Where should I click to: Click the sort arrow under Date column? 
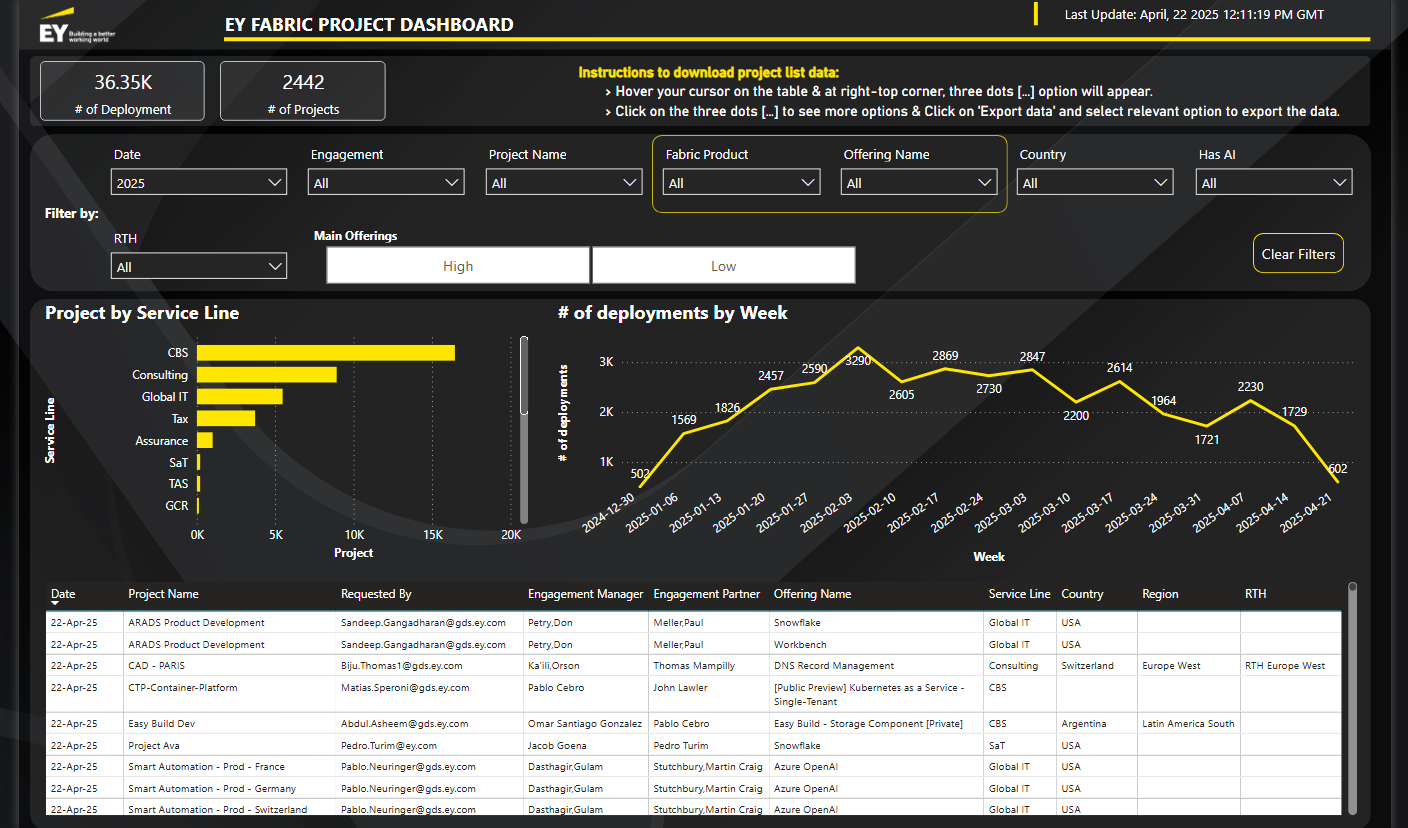[x=54, y=604]
